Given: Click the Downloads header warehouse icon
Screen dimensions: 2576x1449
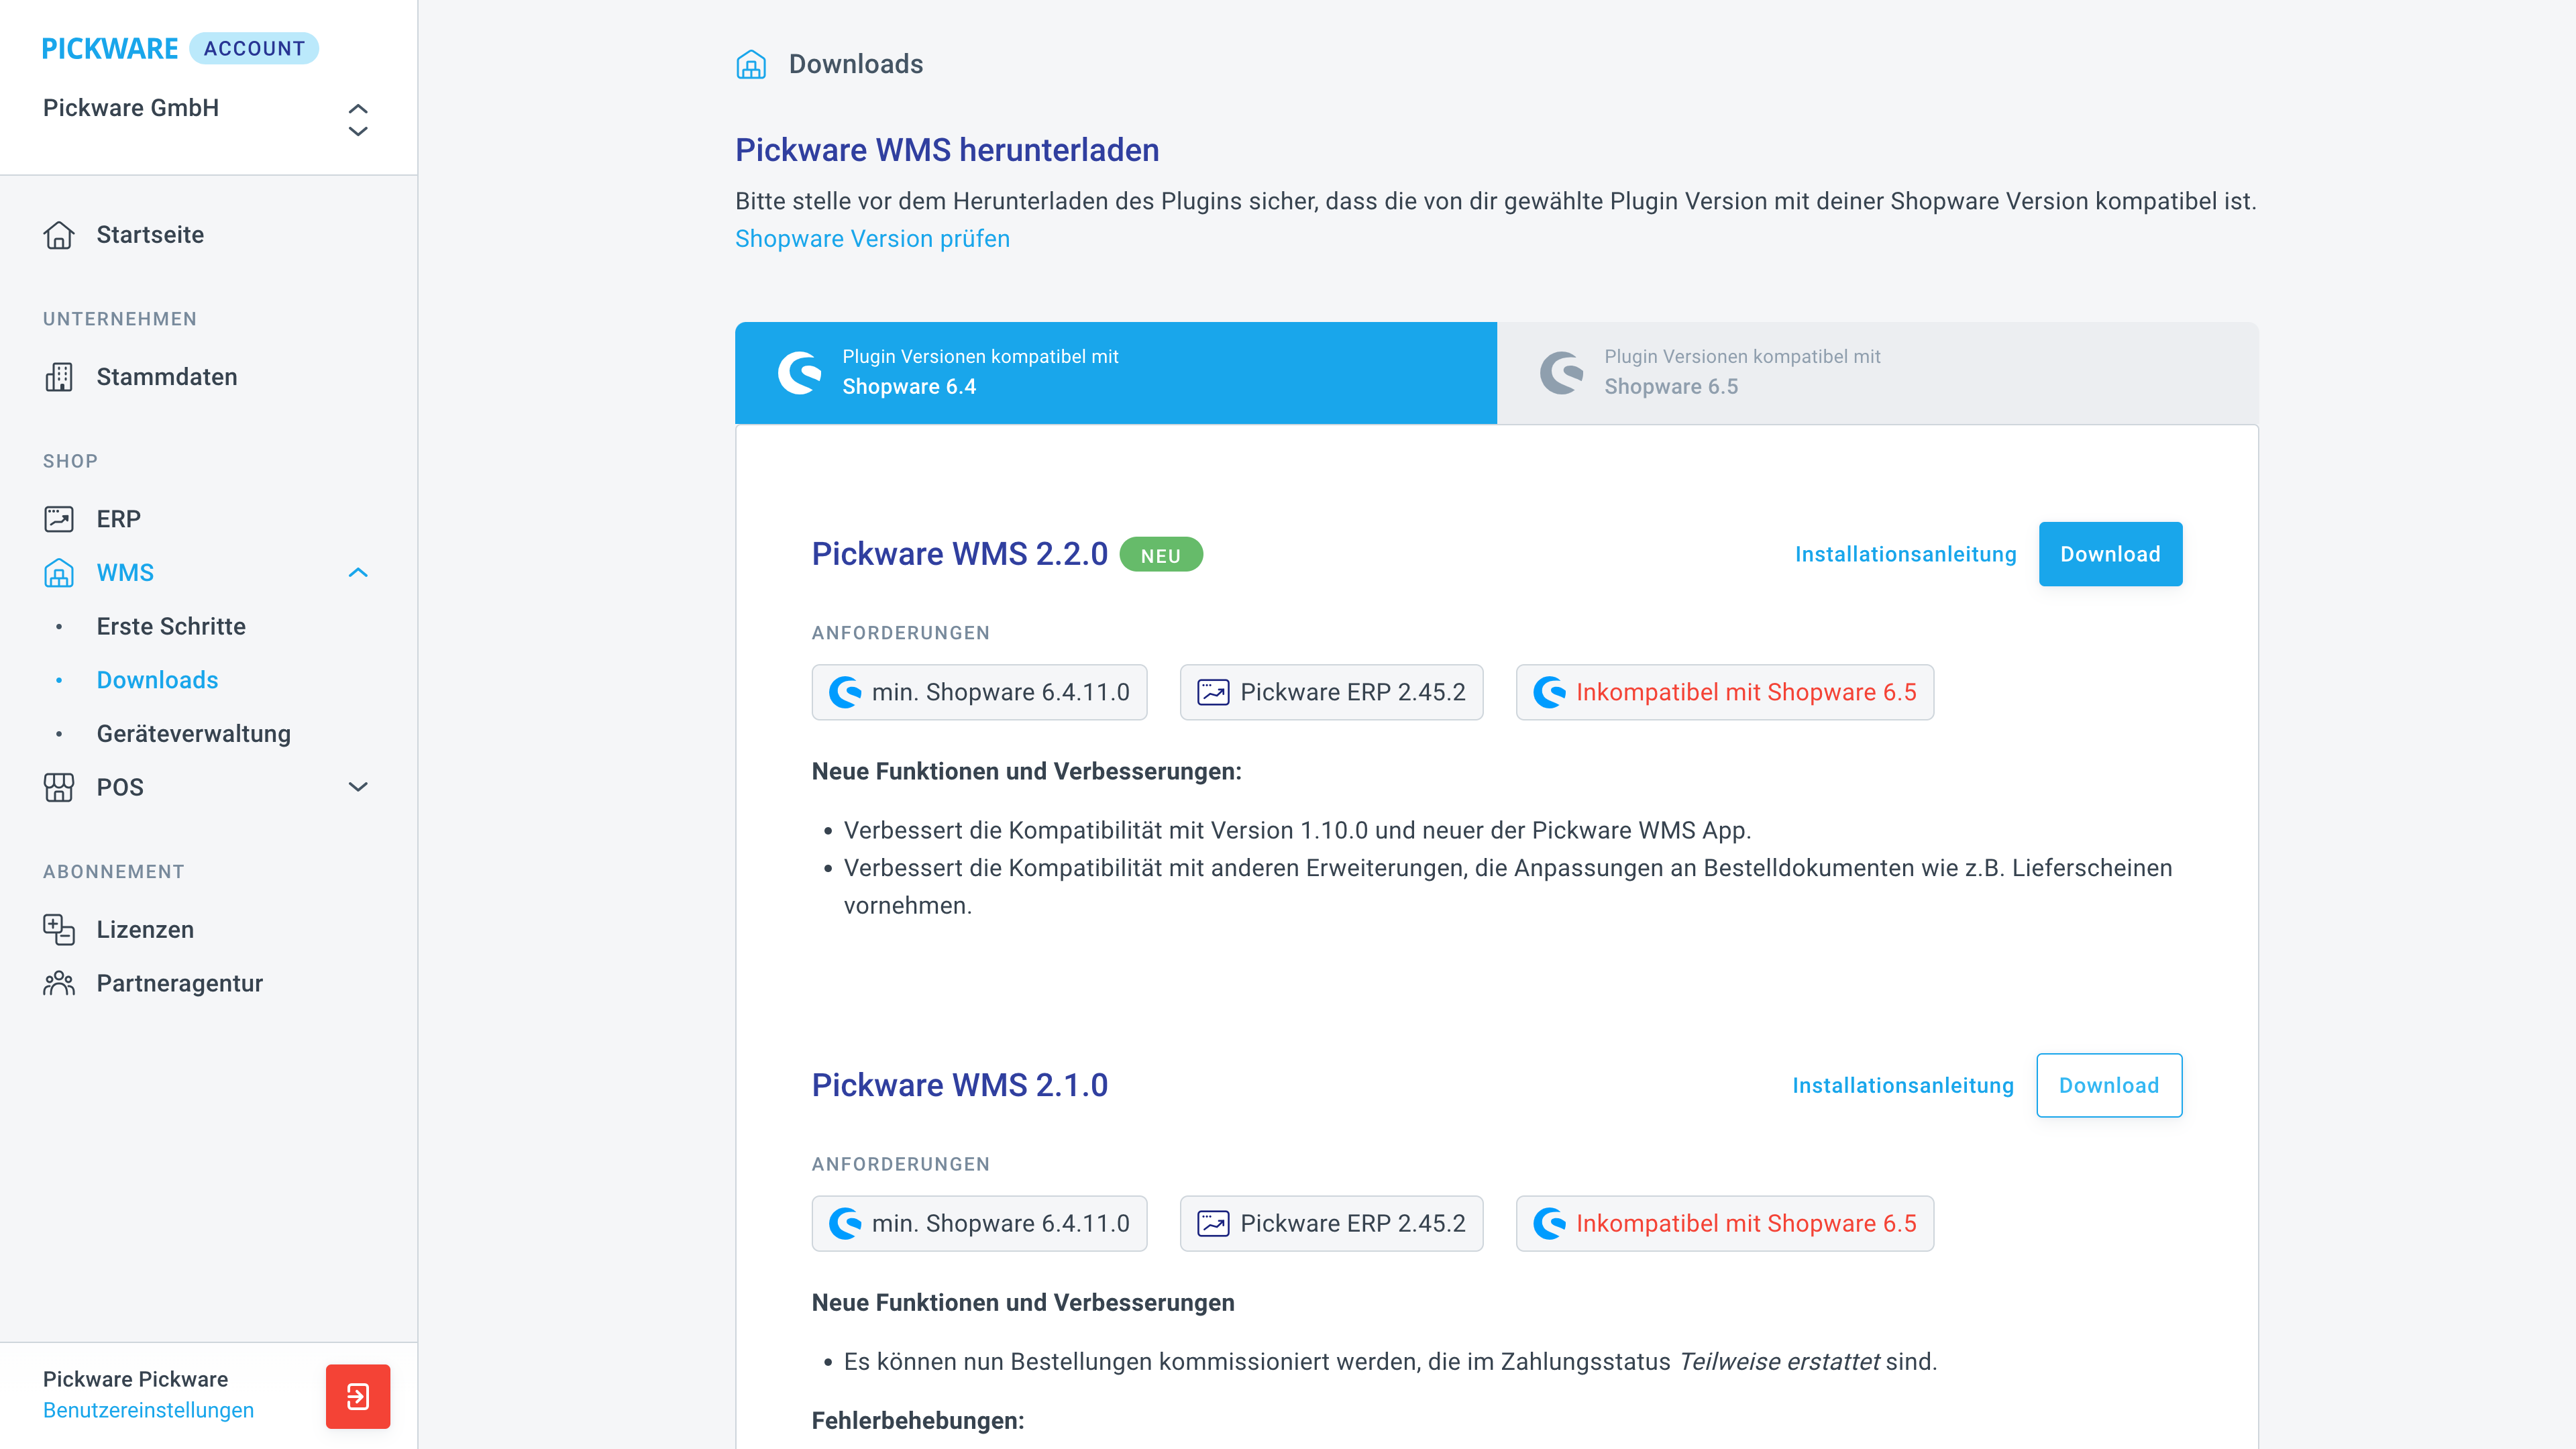Looking at the screenshot, I should [x=751, y=64].
